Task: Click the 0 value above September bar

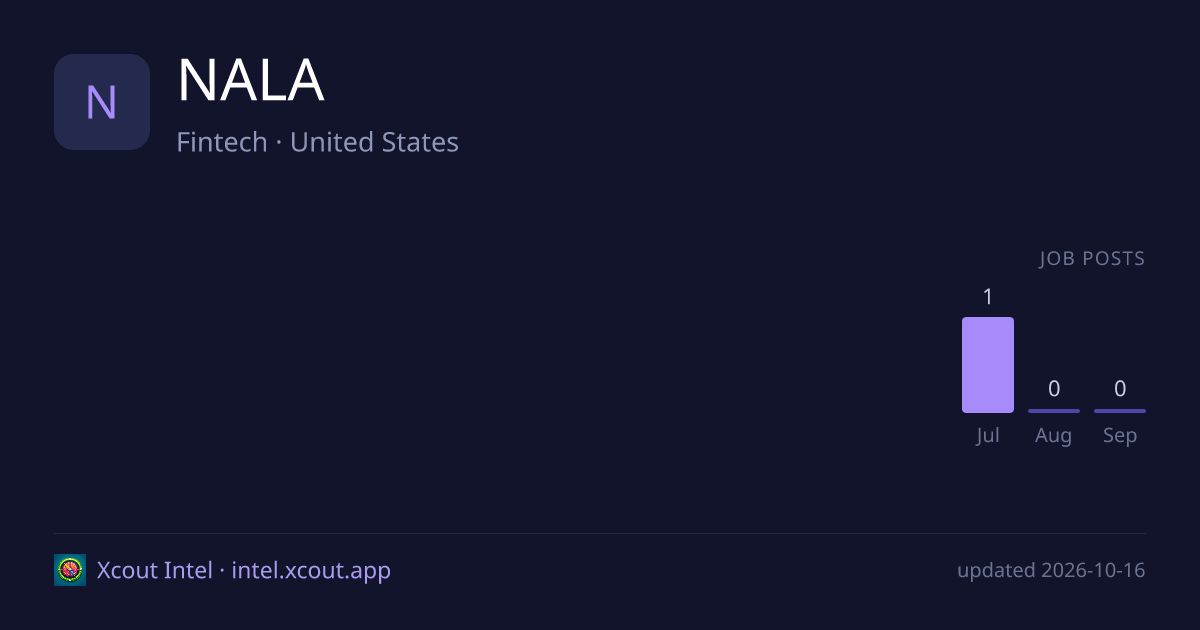Action: pyautogui.click(x=1120, y=389)
